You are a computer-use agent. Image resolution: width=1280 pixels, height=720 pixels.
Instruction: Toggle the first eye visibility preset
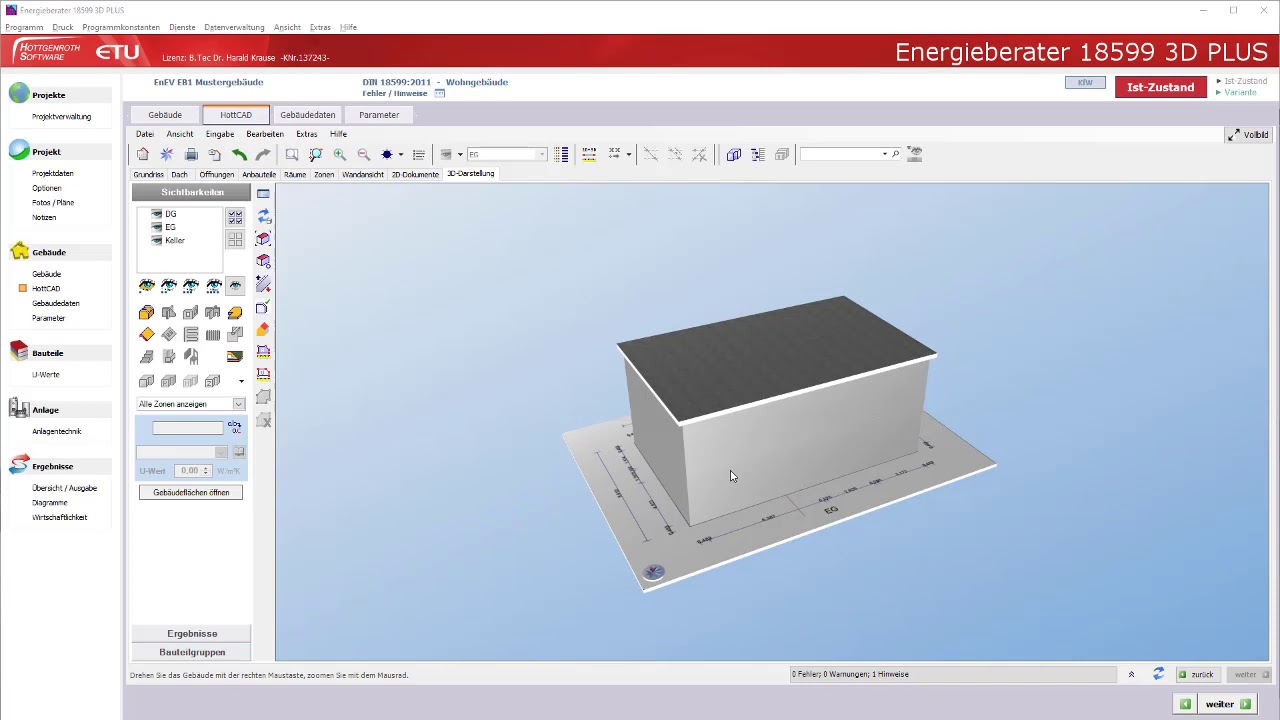[147, 286]
